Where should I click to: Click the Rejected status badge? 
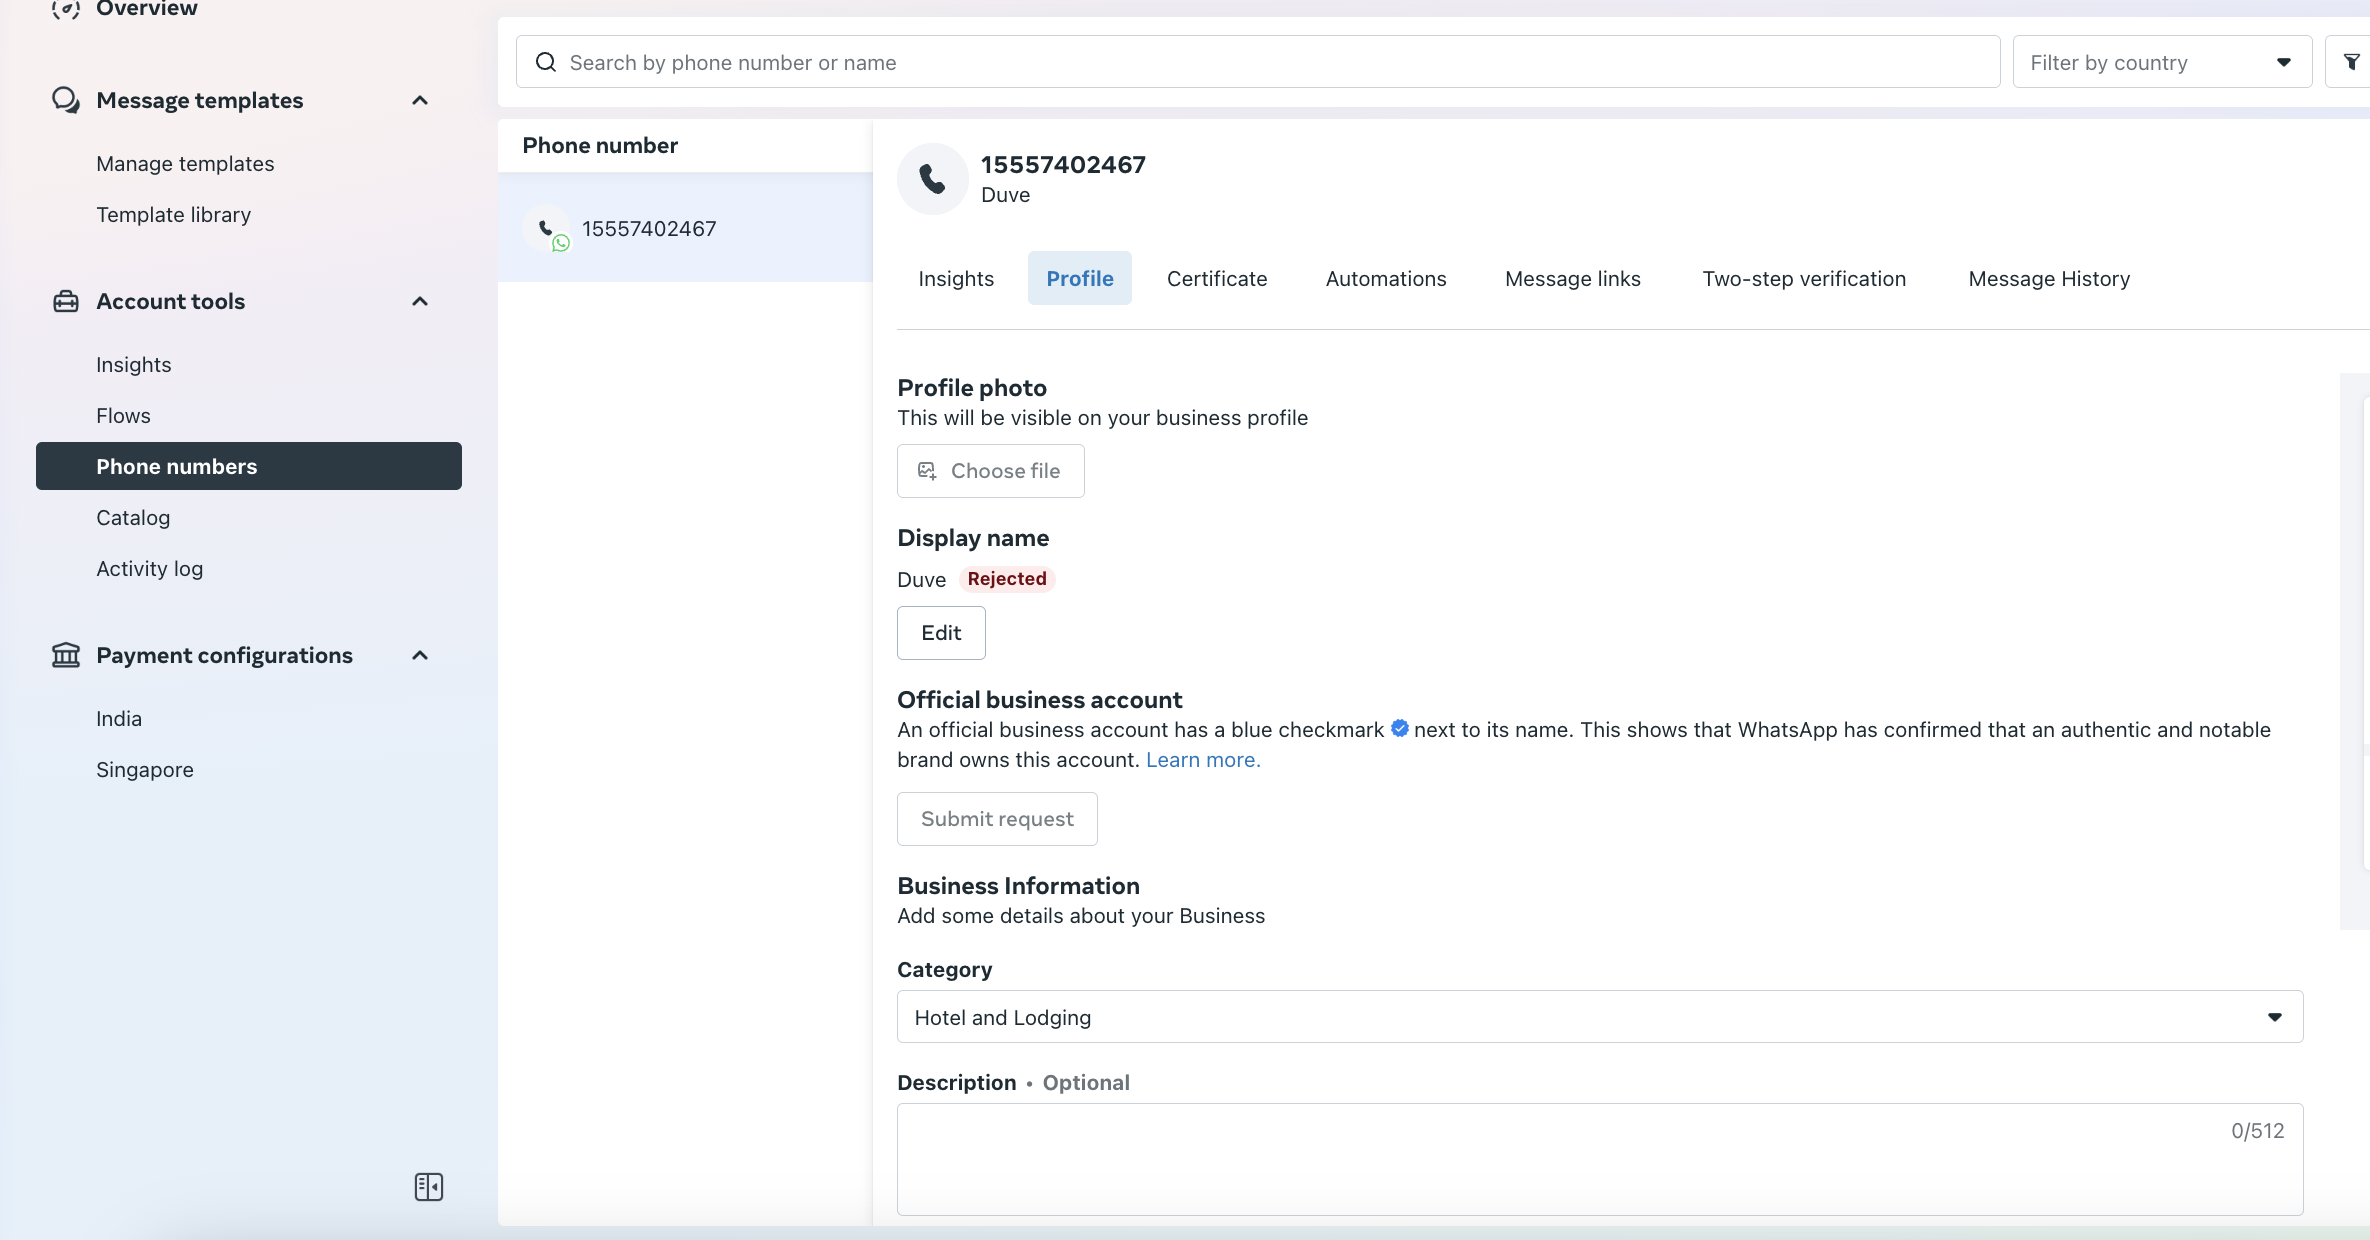pyautogui.click(x=1007, y=579)
